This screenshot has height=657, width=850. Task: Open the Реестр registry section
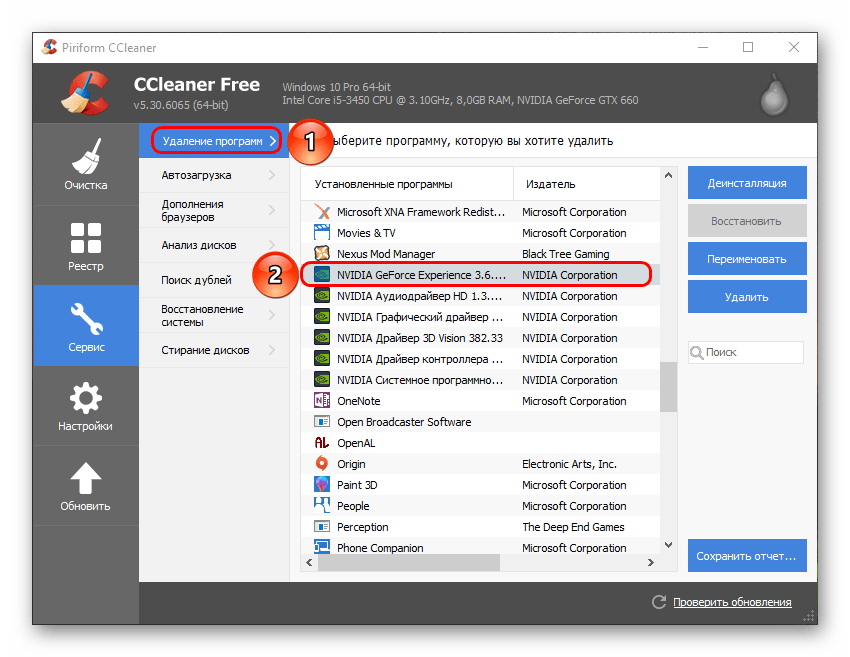[x=85, y=245]
